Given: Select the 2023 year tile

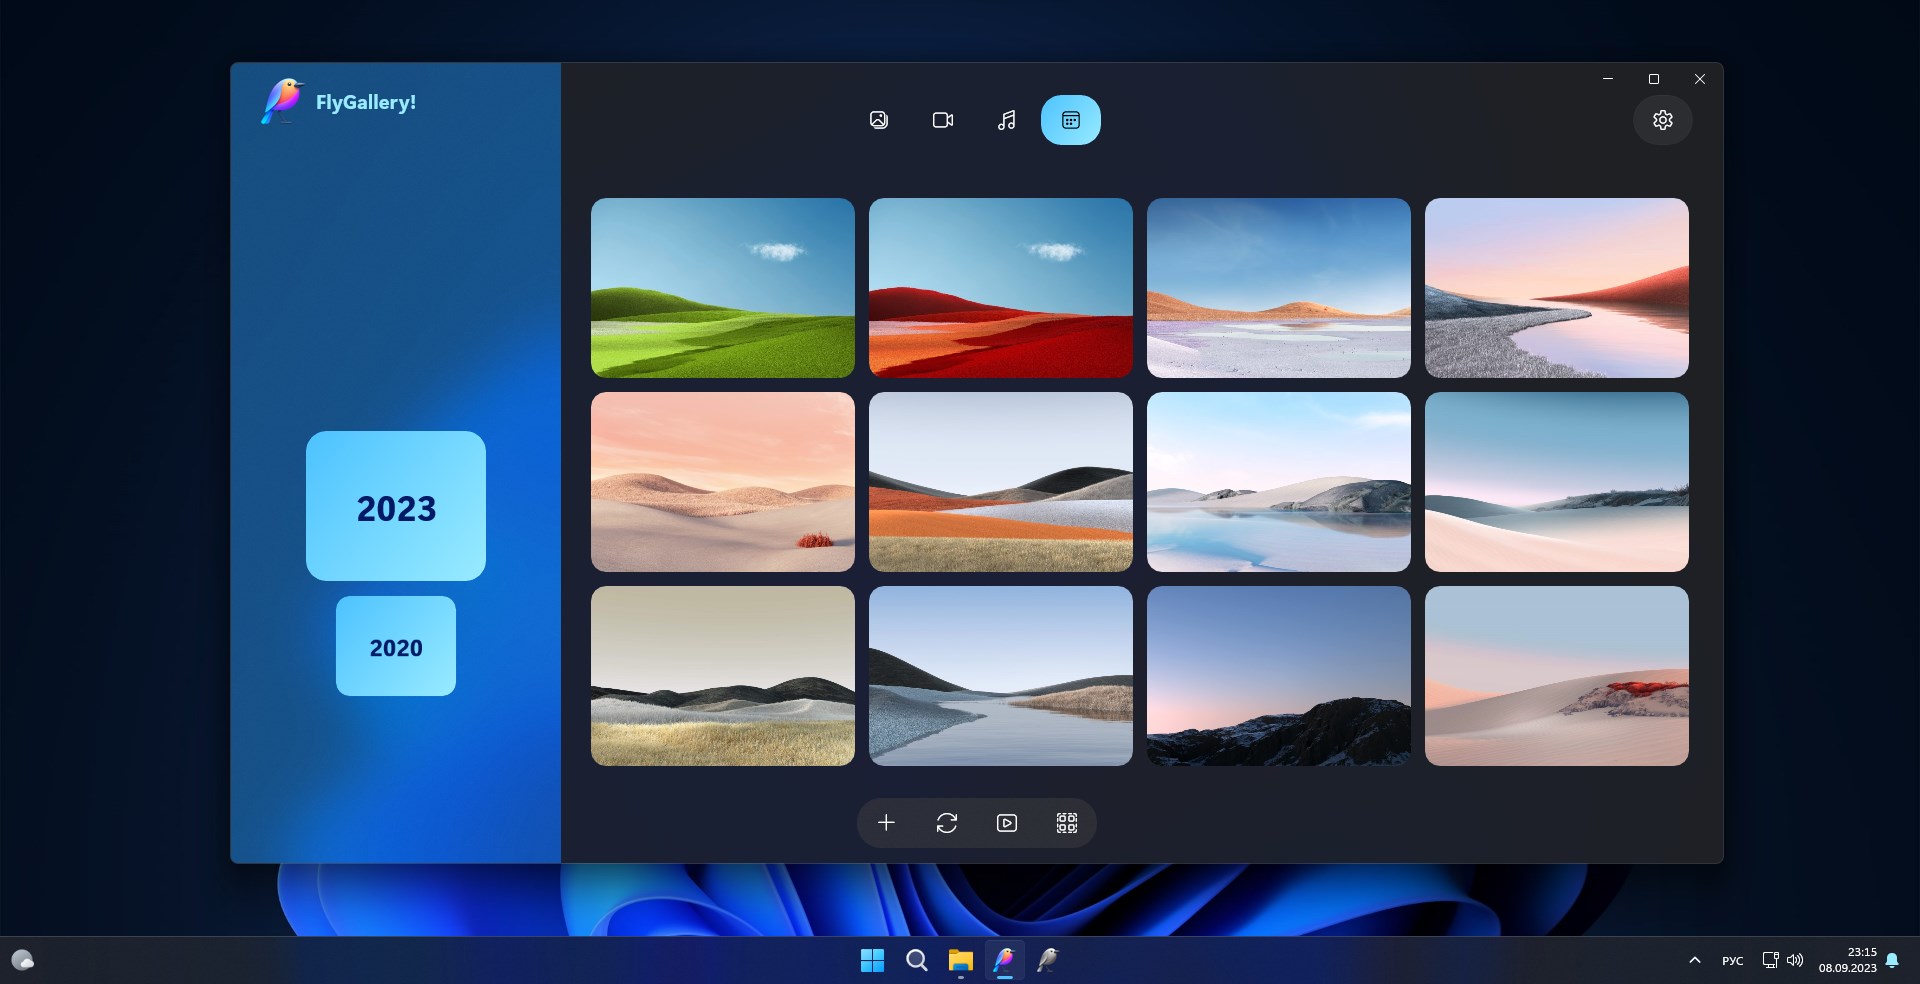Looking at the screenshot, I should [x=396, y=506].
